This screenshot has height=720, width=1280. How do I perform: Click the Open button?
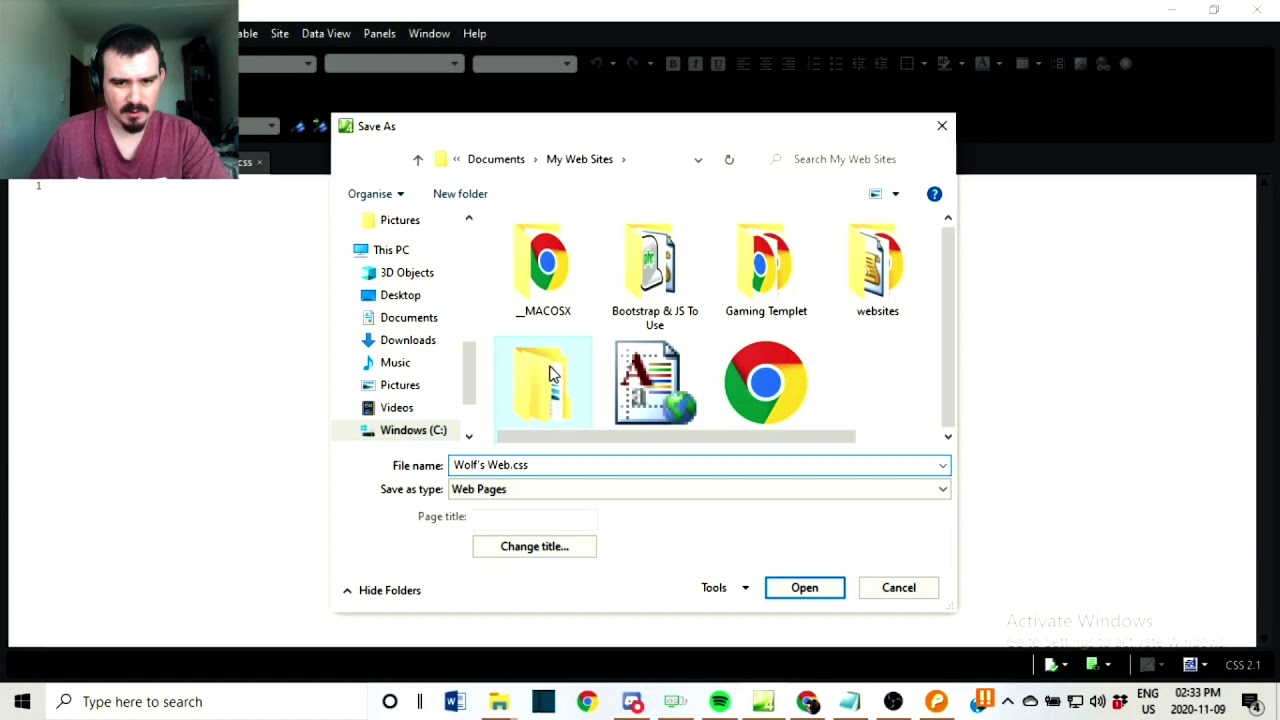[805, 588]
